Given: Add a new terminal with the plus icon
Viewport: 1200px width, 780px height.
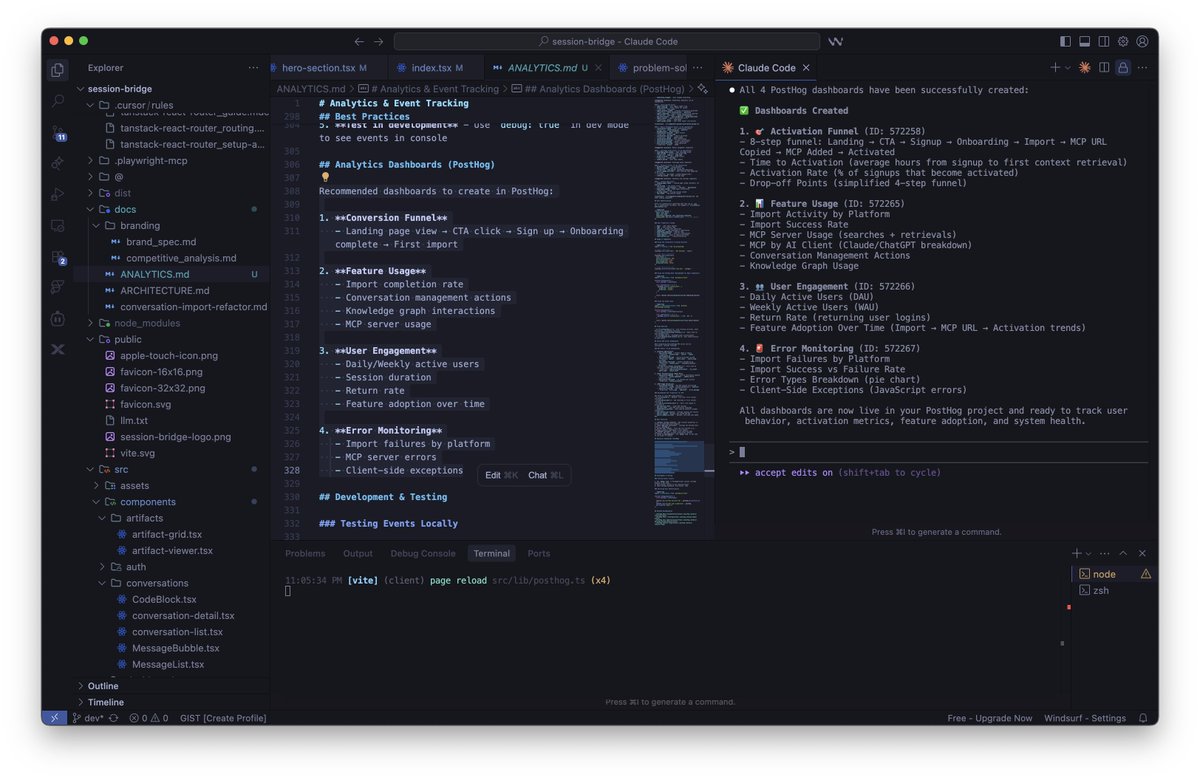Looking at the screenshot, I should click(x=1077, y=553).
